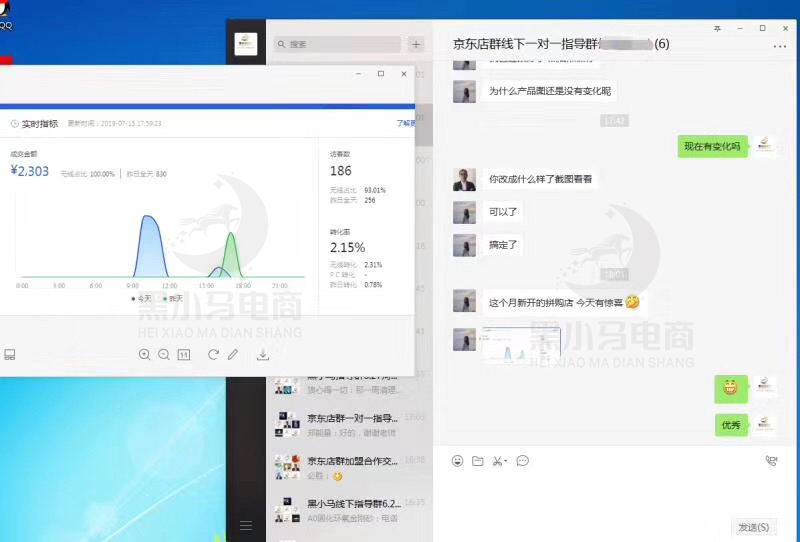The height and width of the screenshot is (542, 800).
Task: Focus the WeChat search field
Action: coord(338,44)
